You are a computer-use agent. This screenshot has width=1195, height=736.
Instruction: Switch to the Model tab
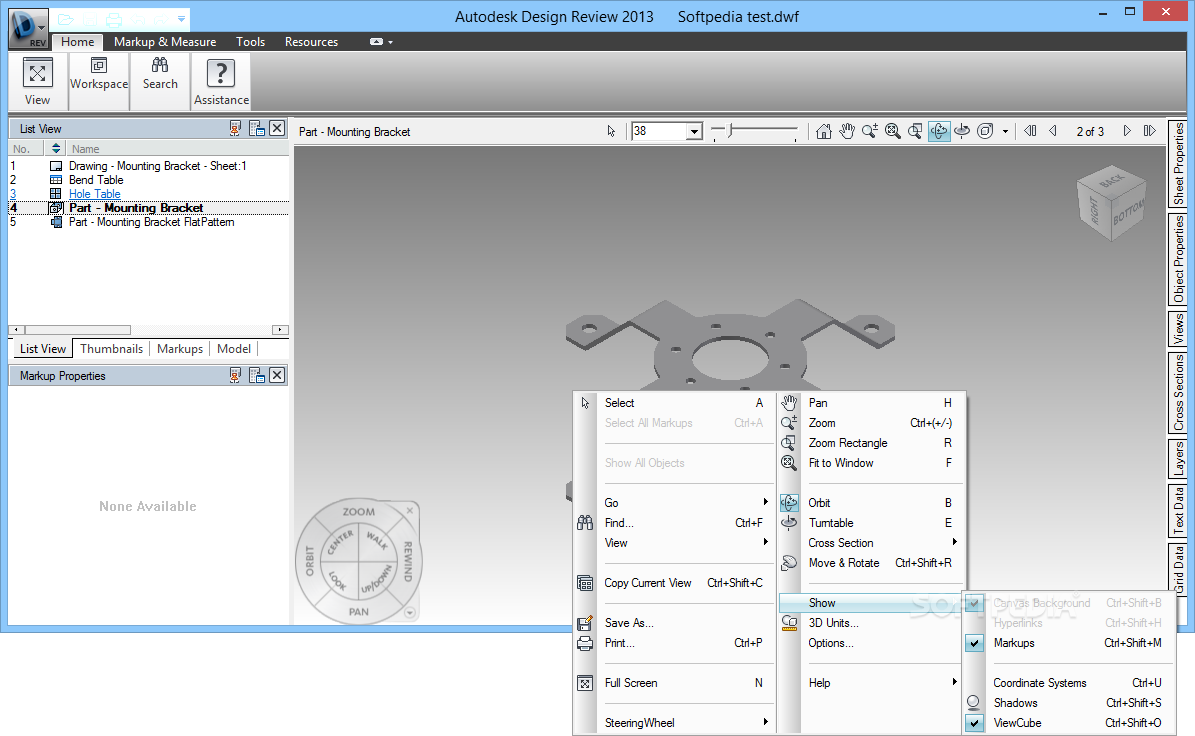point(233,349)
